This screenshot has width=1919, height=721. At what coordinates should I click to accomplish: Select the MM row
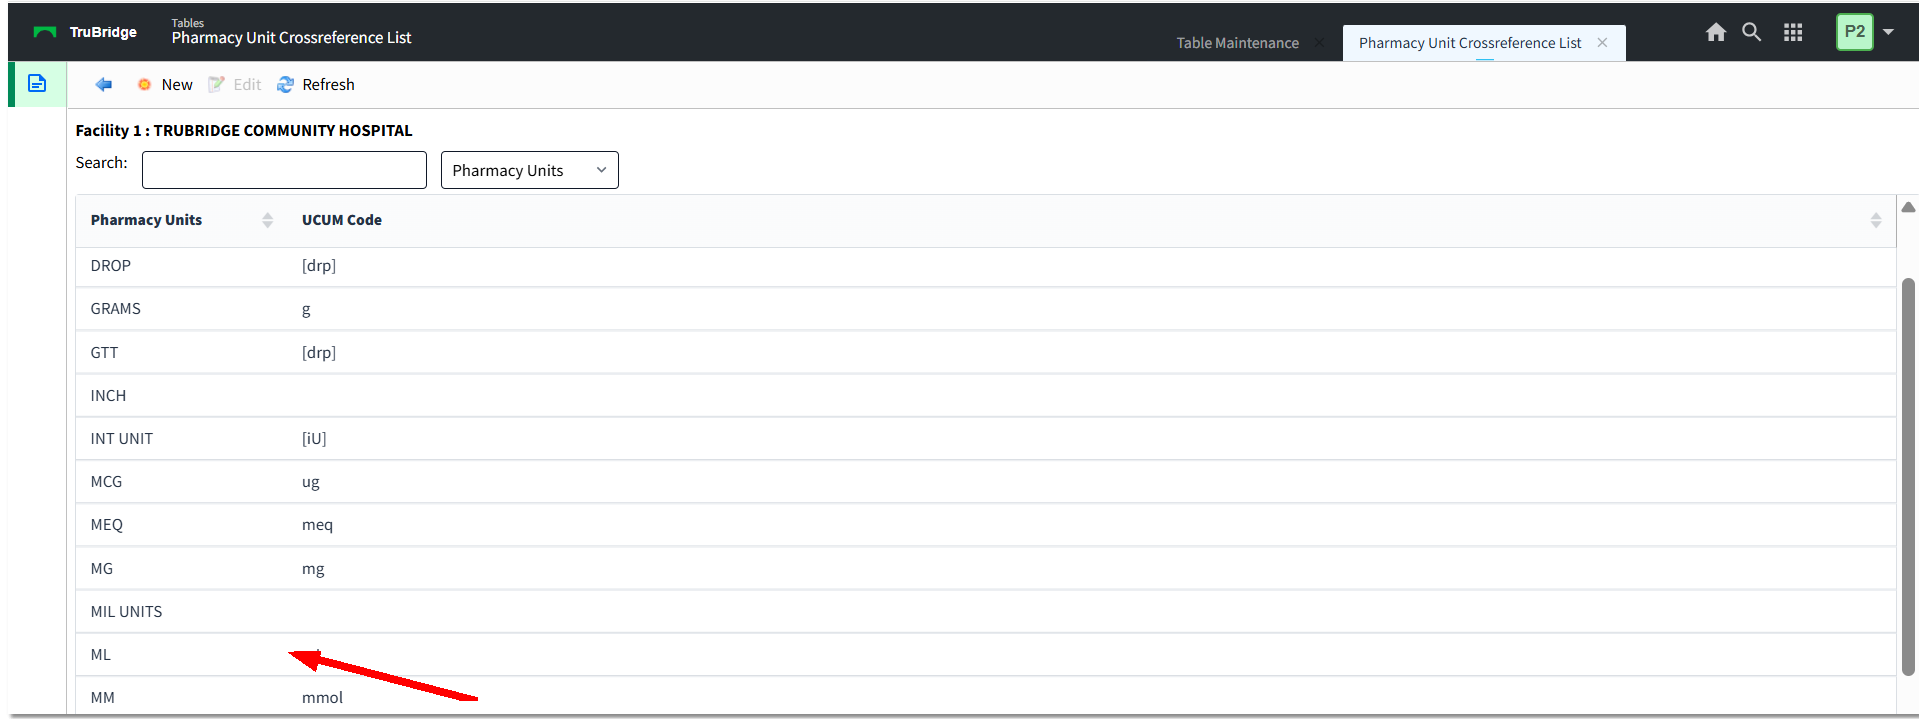[986, 697]
